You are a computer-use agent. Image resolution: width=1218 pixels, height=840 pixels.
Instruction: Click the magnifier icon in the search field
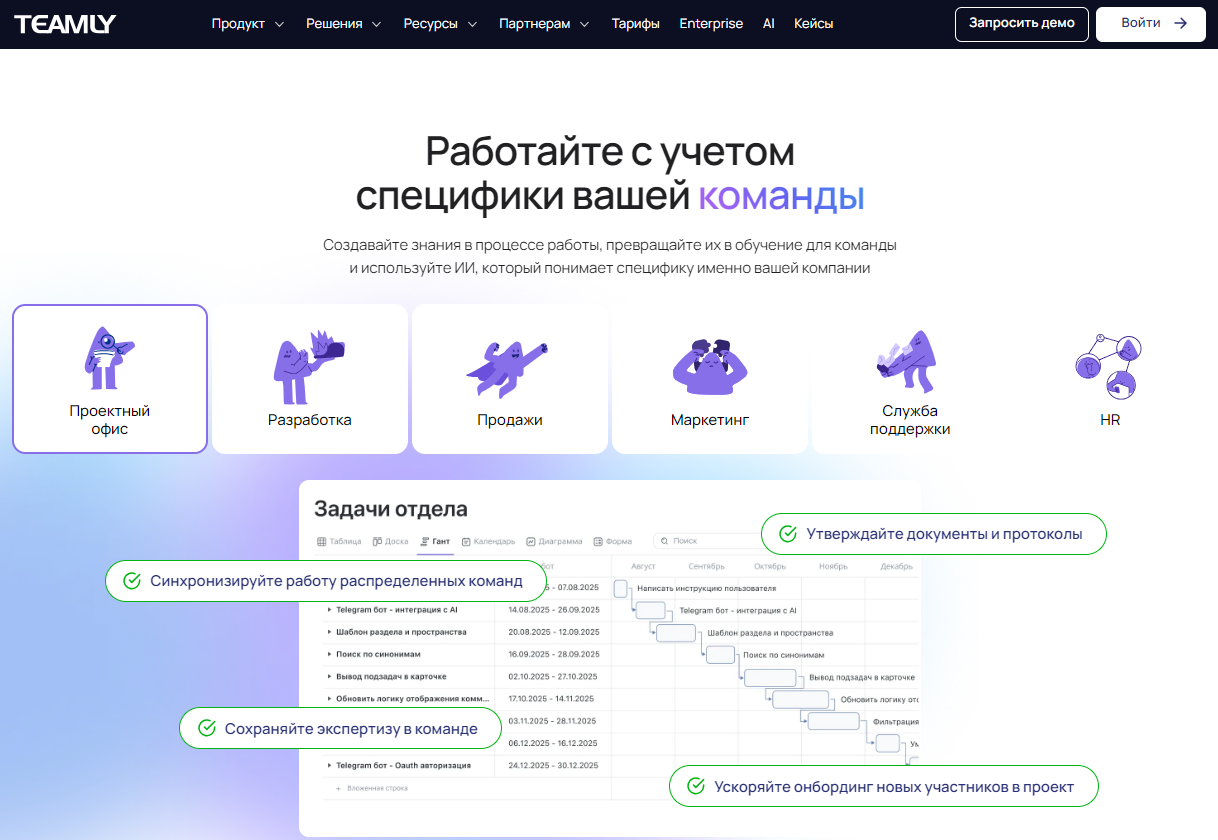665,540
